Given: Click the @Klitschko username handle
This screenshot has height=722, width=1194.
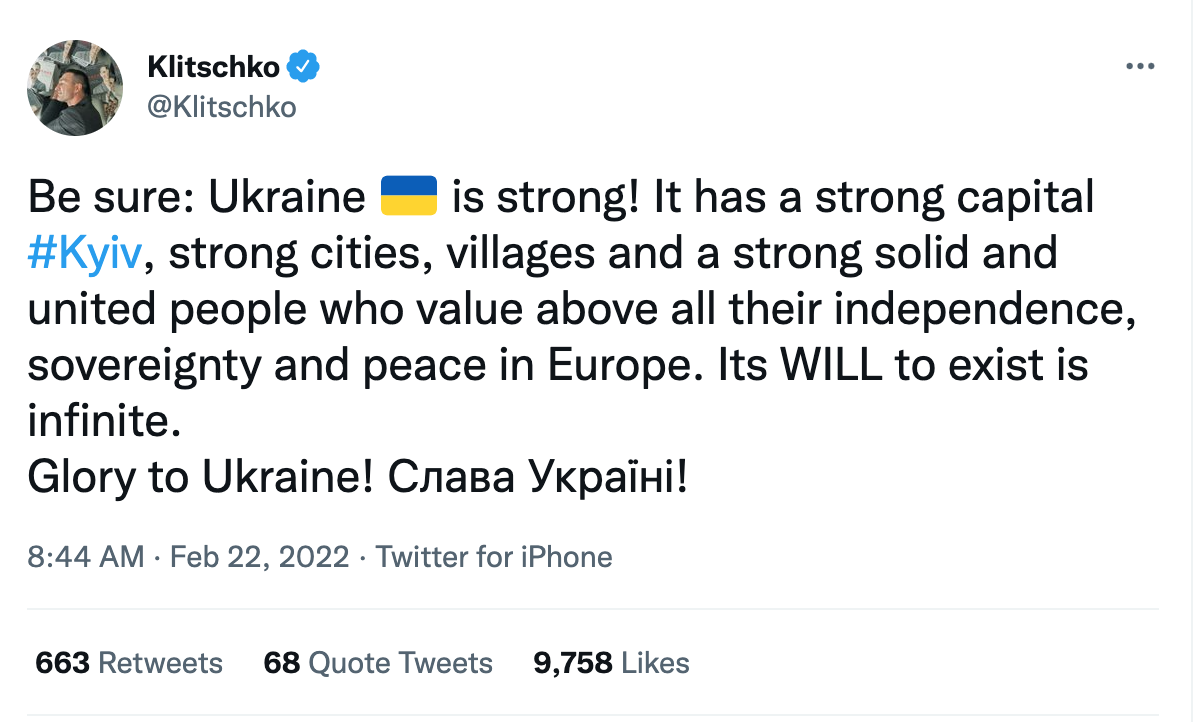Looking at the screenshot, I should coord(222,106).
